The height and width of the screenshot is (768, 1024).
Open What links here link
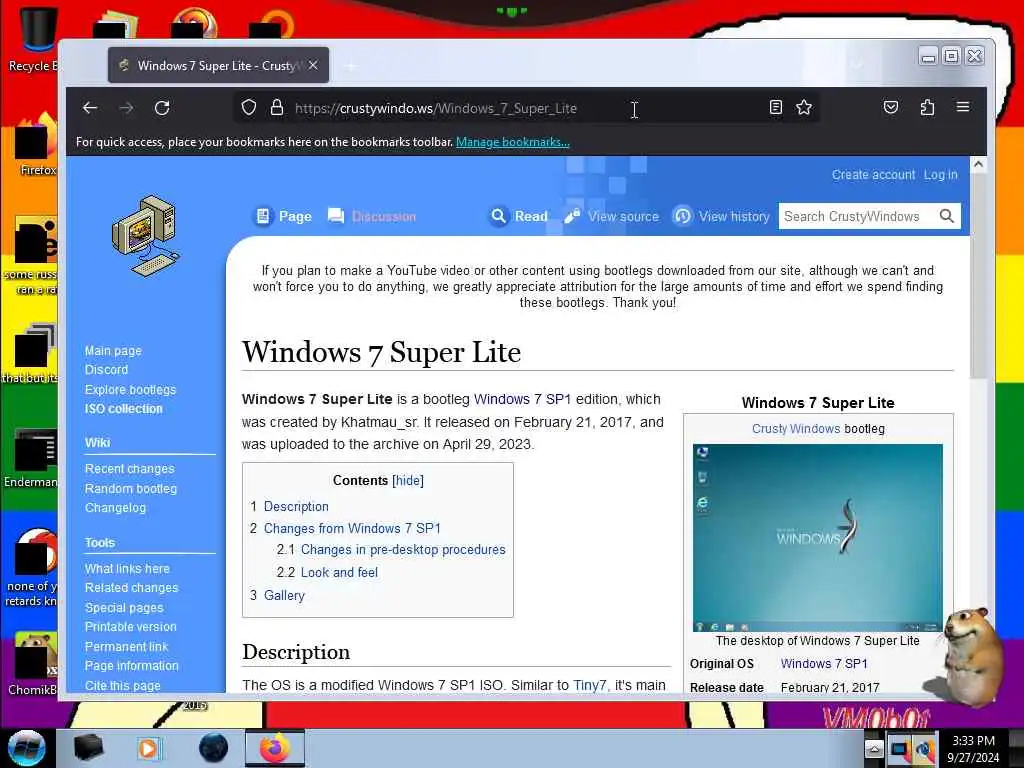pyautogui.click(x=127, y=569)
